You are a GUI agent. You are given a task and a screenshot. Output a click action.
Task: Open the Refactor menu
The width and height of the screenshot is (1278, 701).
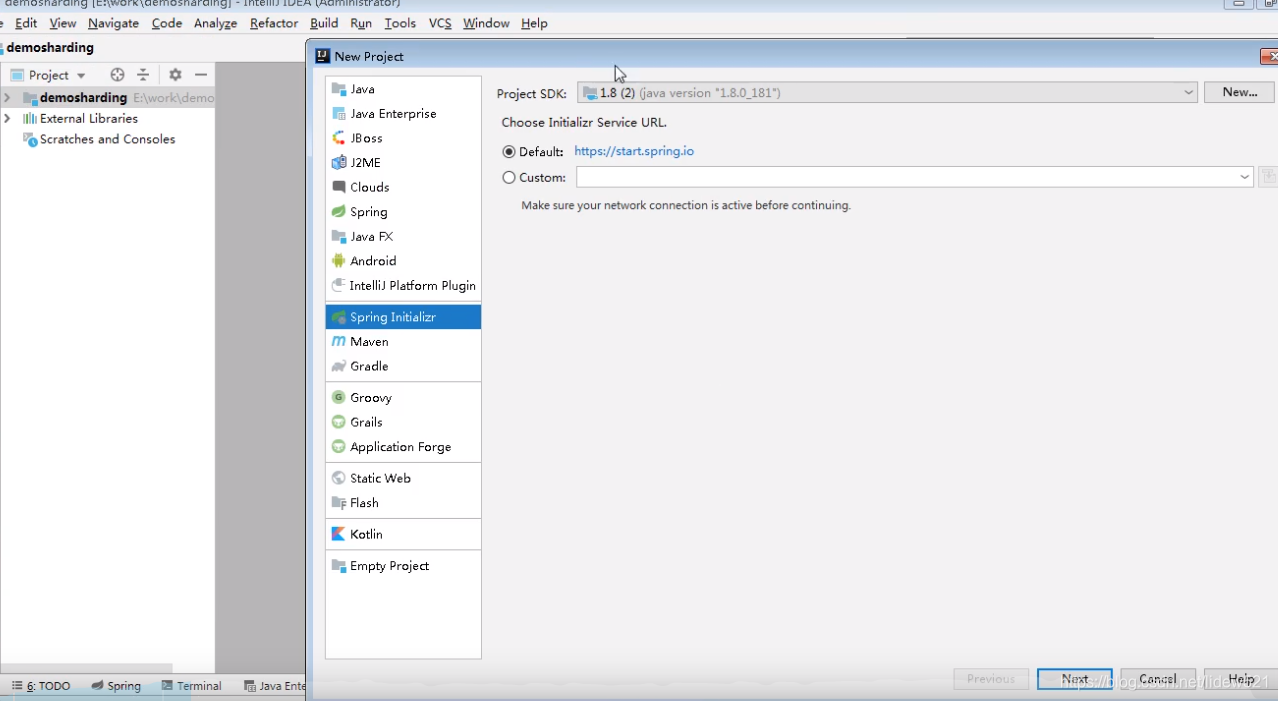(274, 23)
